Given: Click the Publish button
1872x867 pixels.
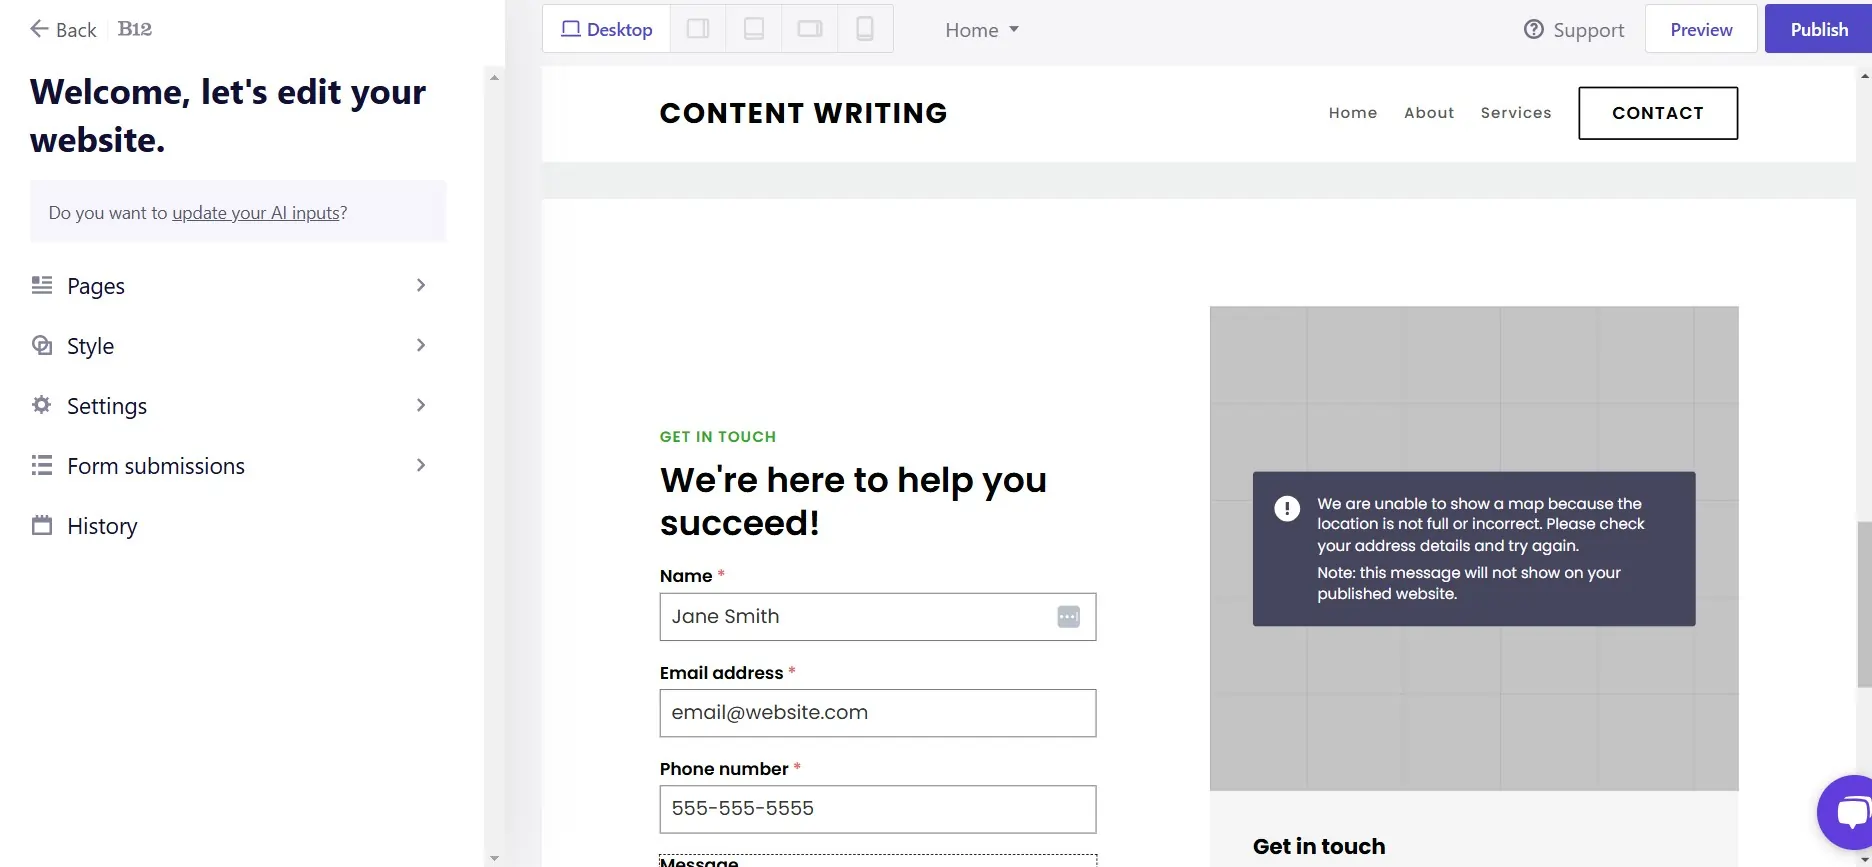Looking at the screenshot, I should coord(1818,29).
